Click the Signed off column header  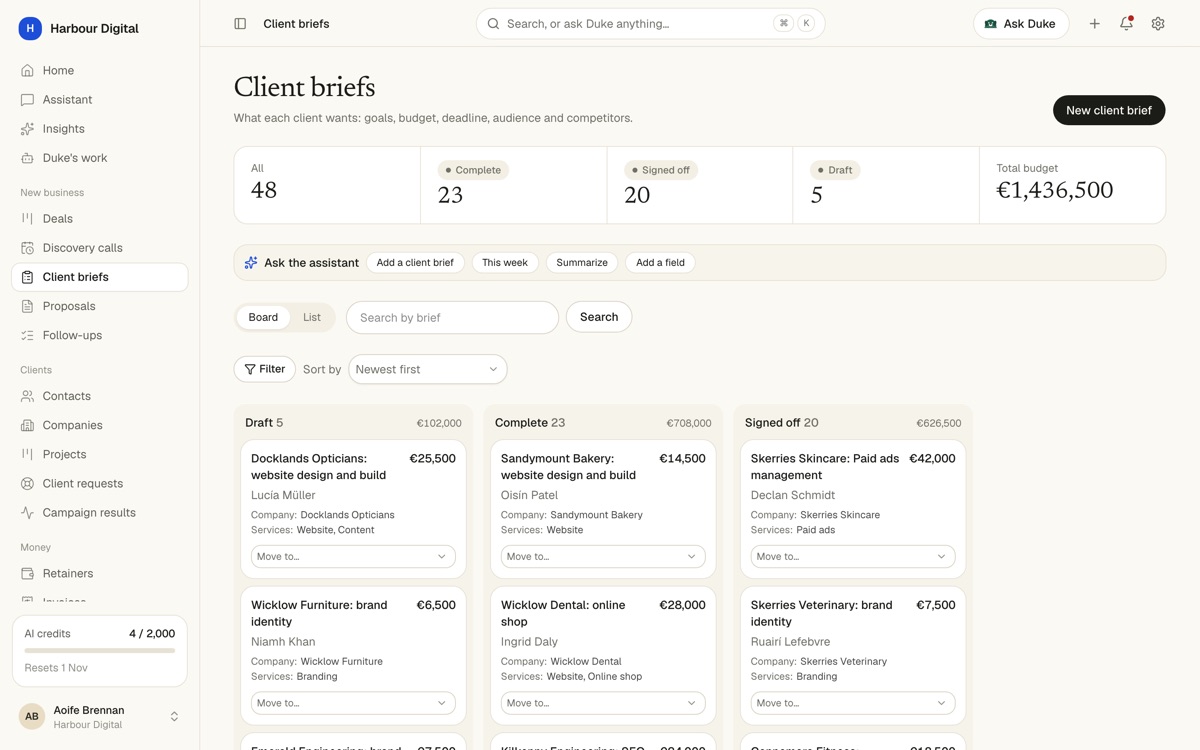click(x=853, y=423)
